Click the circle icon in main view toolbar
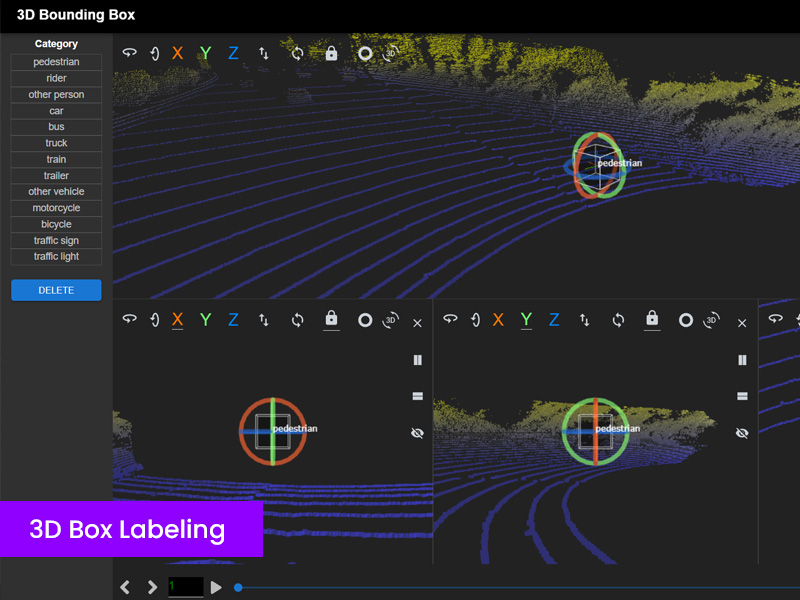Screen dimensions: 800x600 tap(365, 53)
